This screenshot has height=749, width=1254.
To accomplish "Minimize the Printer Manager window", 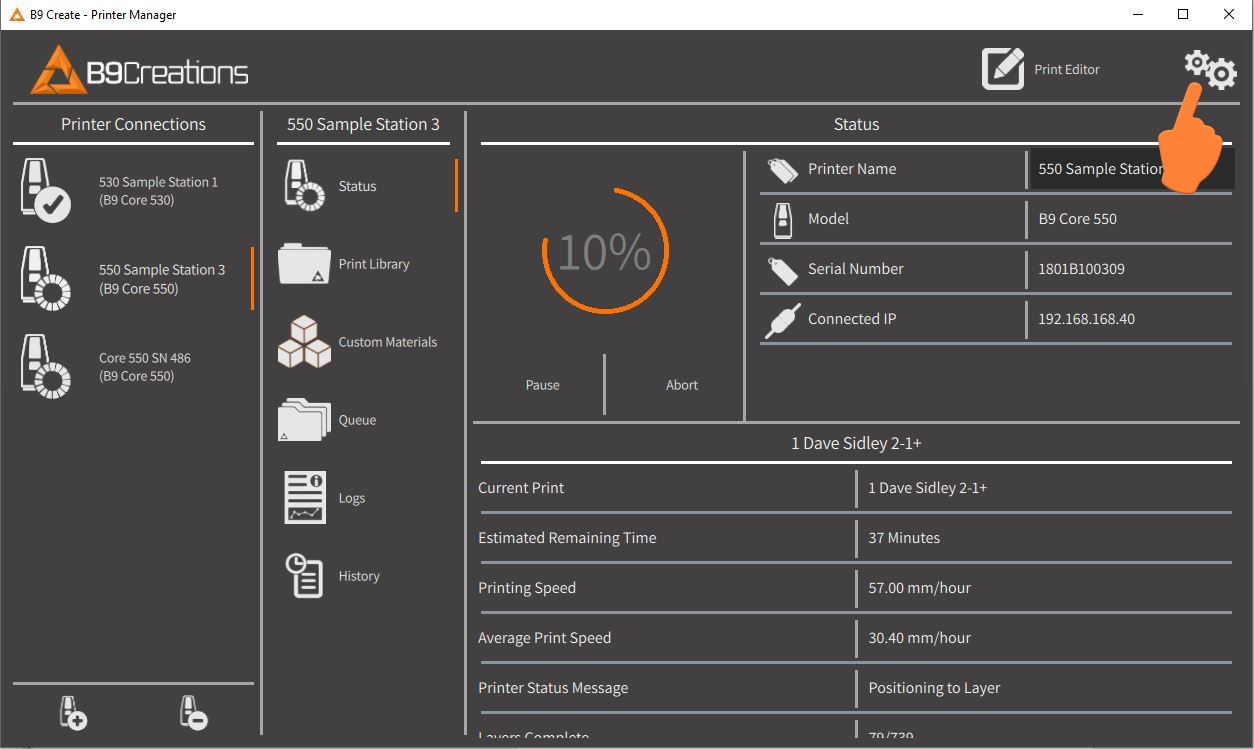I will click(x=1137, y=15).
